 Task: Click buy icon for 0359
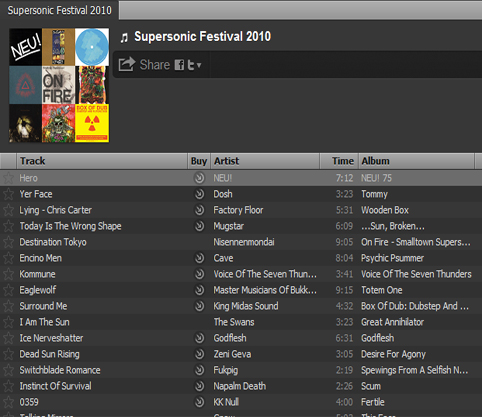coord(199,402)
